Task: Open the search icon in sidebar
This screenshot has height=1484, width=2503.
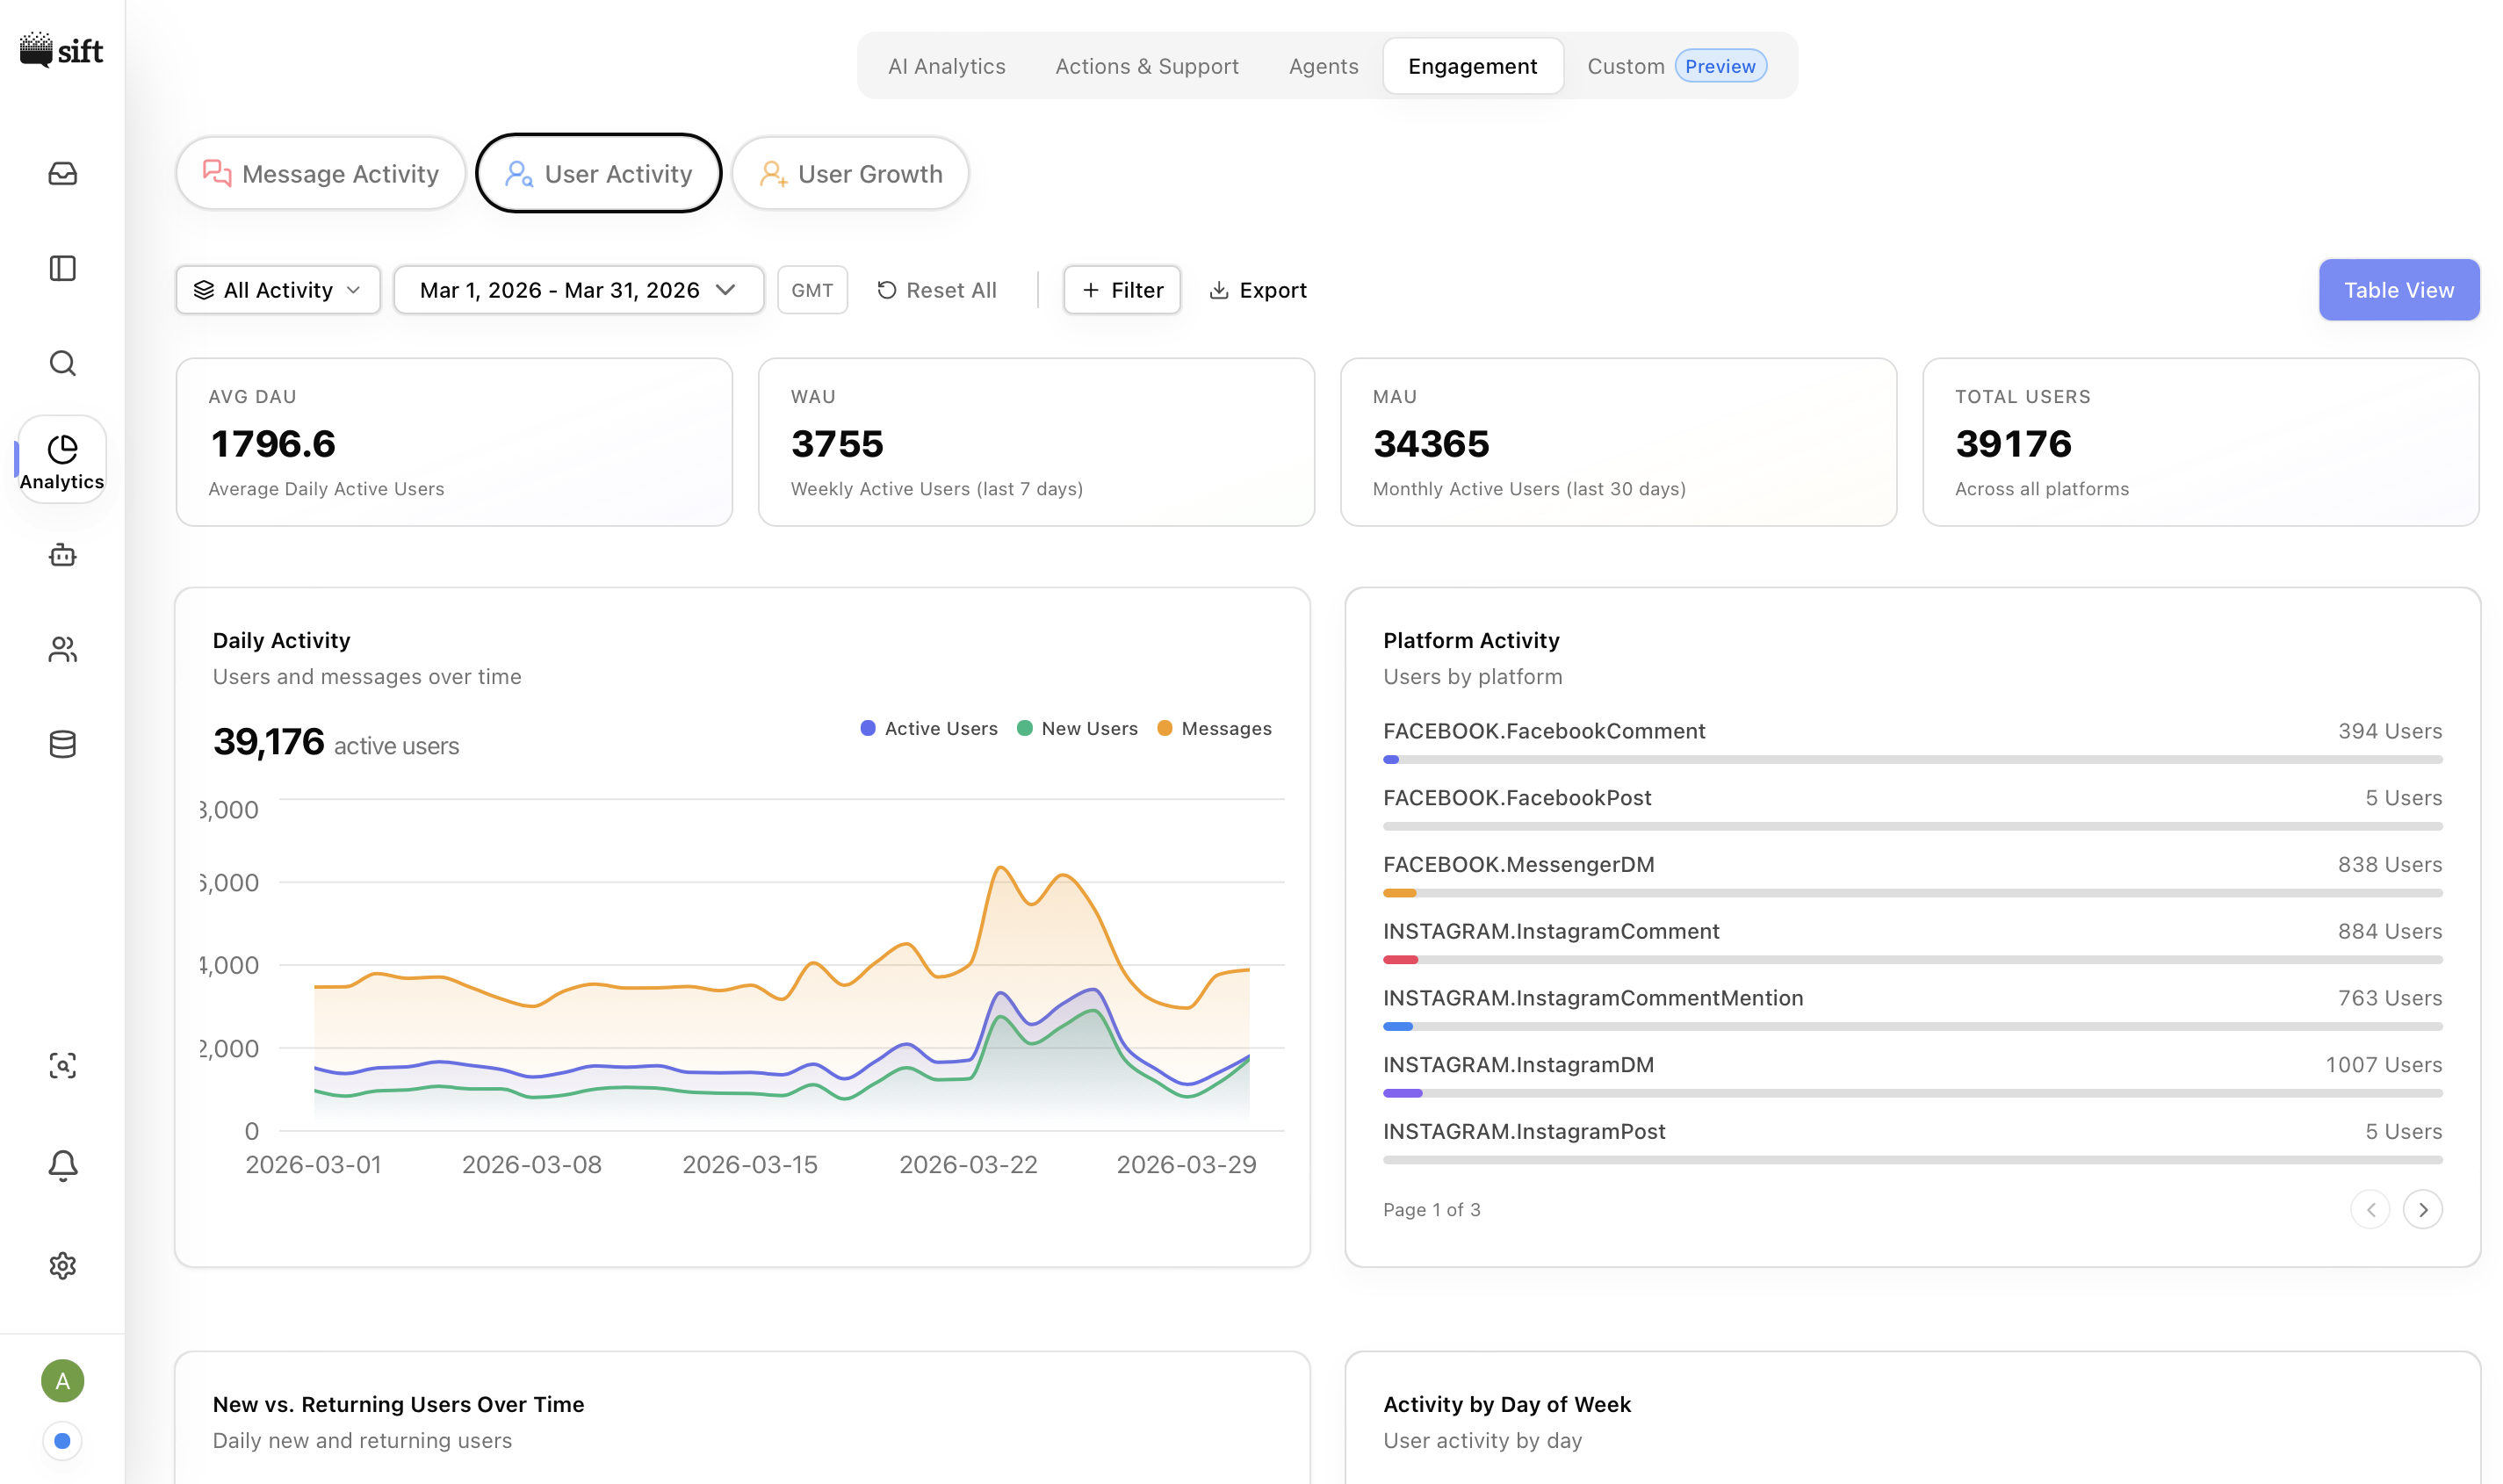Action: tap(62, 363)
